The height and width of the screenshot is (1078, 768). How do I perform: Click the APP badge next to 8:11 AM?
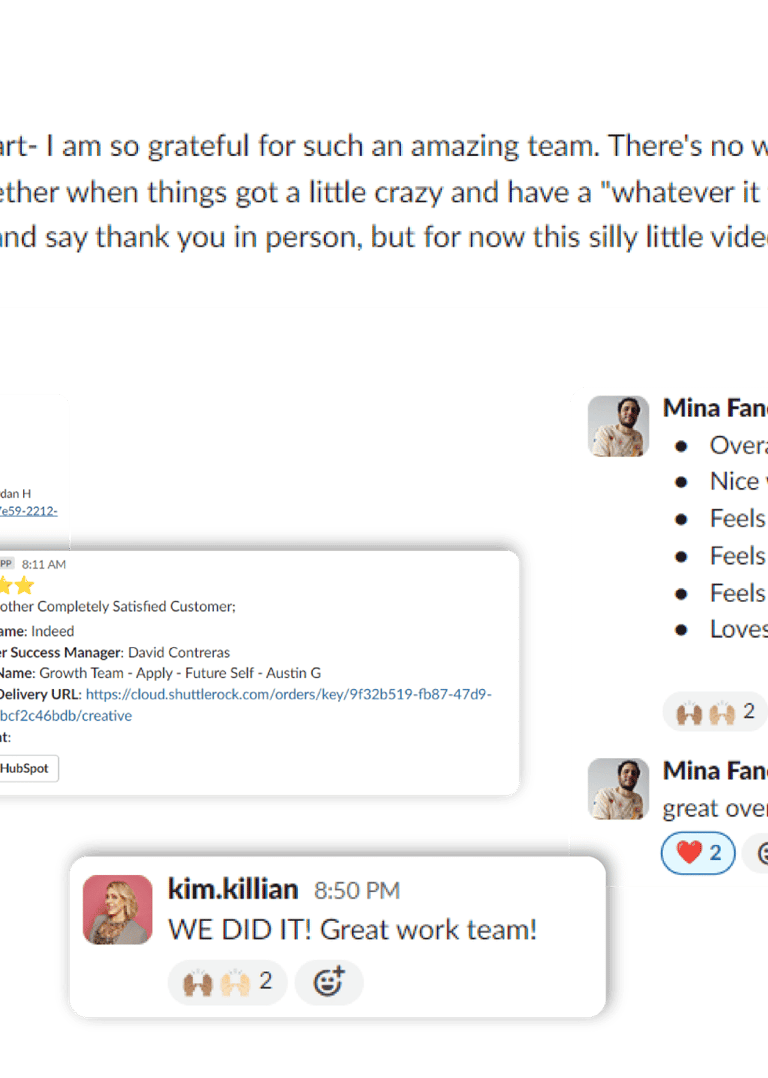click(6, 564)
